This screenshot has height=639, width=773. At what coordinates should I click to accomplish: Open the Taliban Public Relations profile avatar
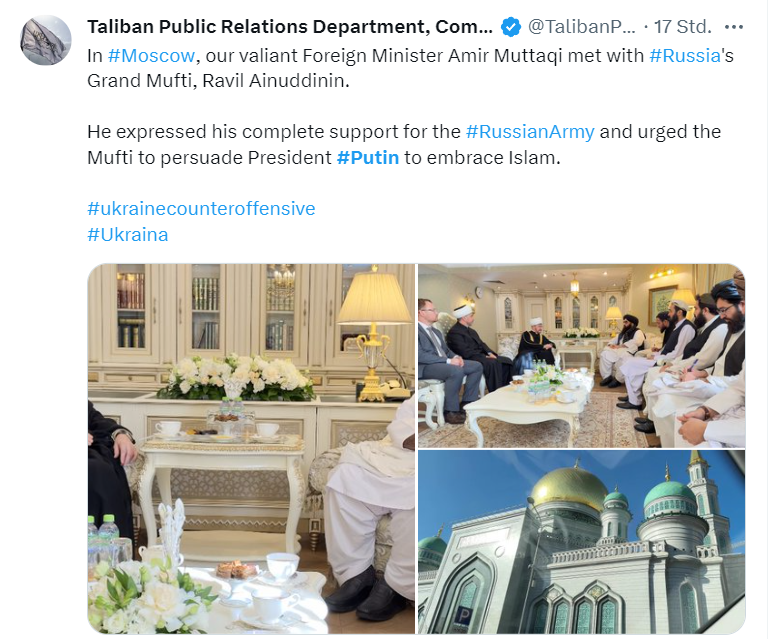tap(46, 40)
